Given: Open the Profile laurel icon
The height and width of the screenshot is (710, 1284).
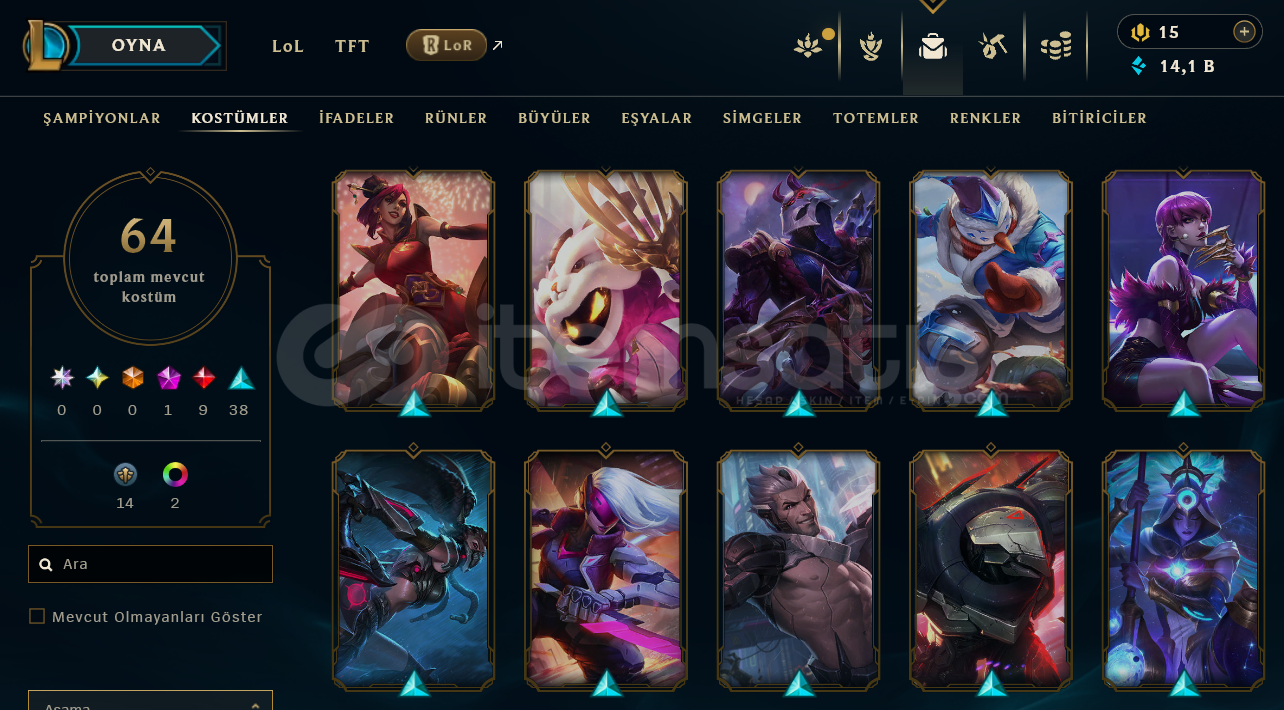Looking at the screenshot, I should [x=808, y=46].
